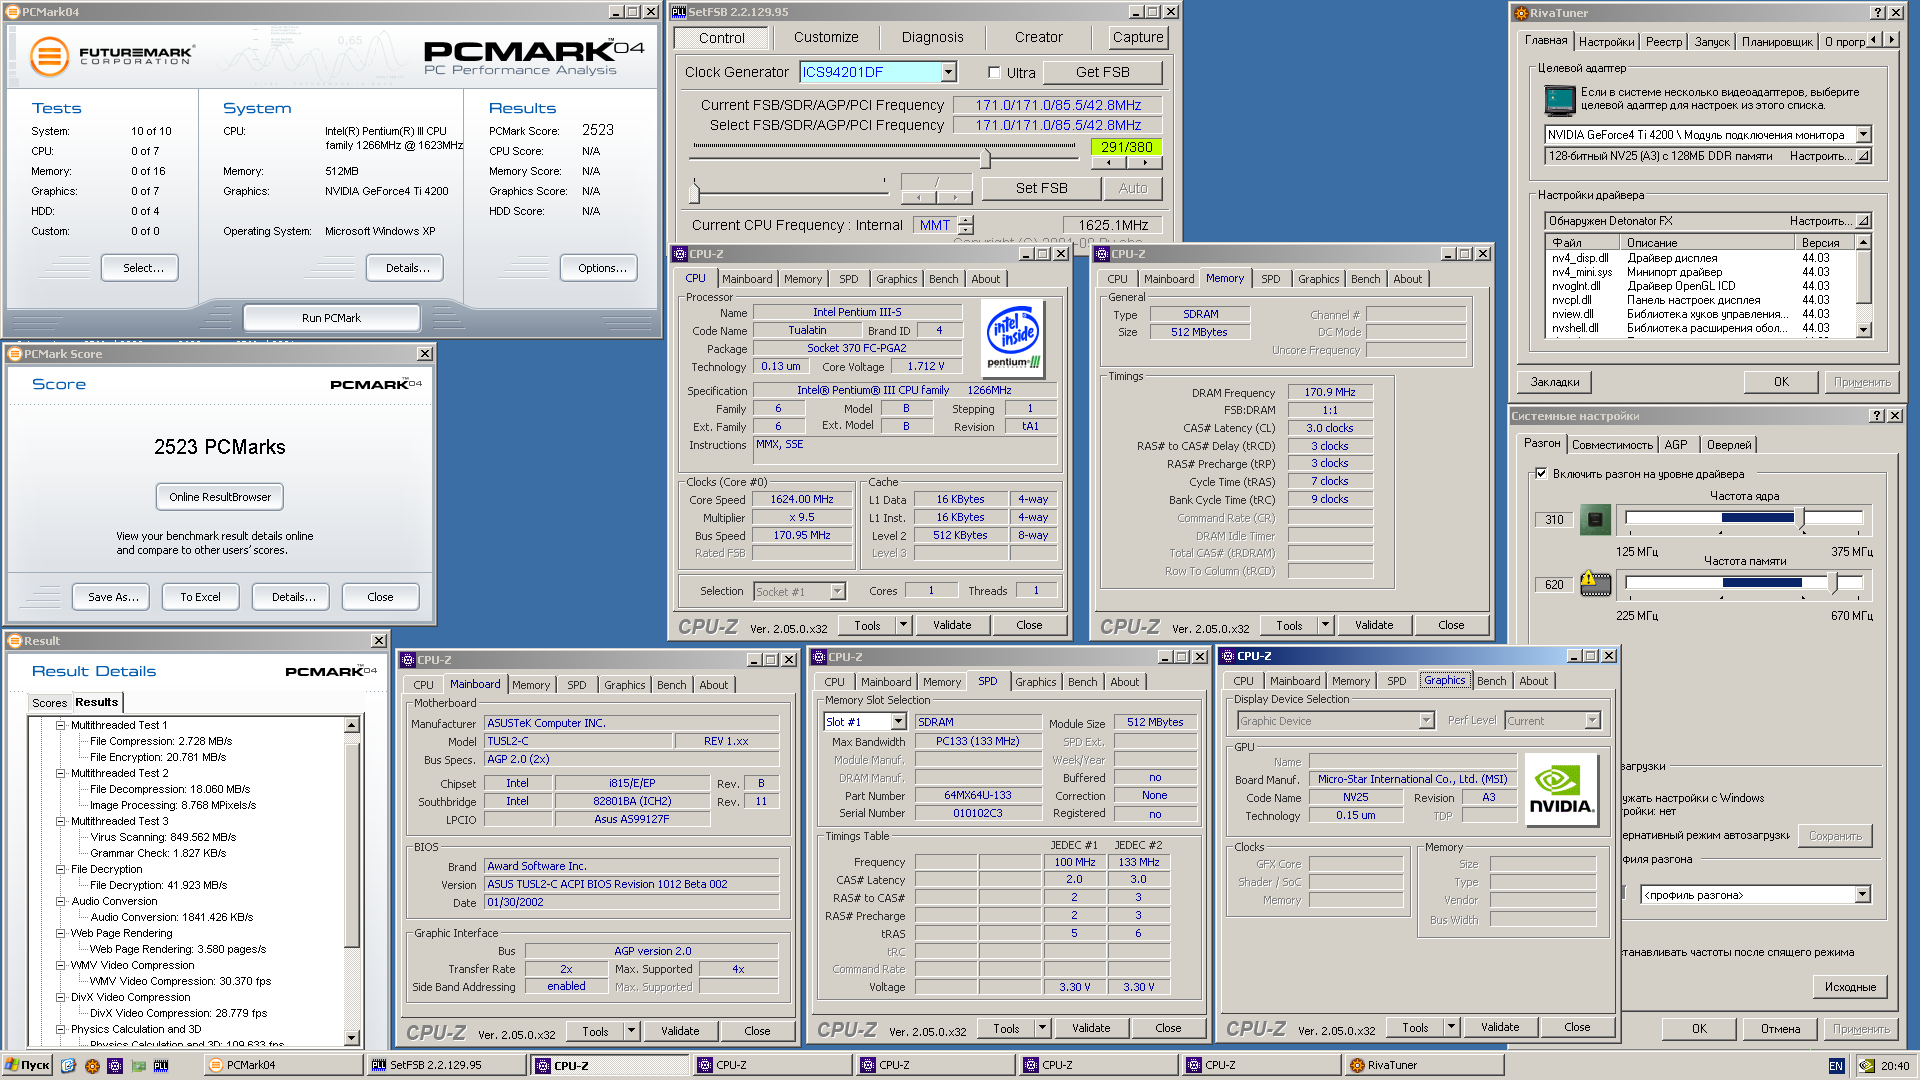Click the Detonator FX Настроить… triangle button
The height and width of the screenshot is (1080, 1920).
coord(1863,221)
